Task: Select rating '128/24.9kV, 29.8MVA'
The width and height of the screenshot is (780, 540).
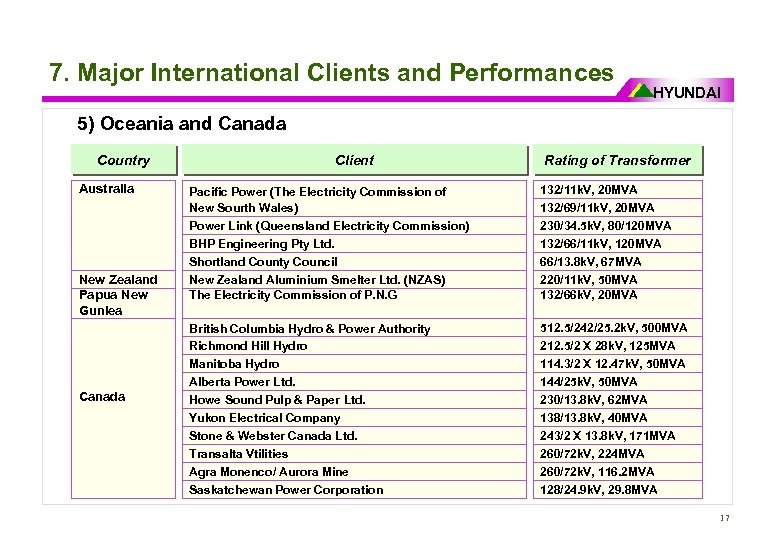Action: (x=617, y=489)
